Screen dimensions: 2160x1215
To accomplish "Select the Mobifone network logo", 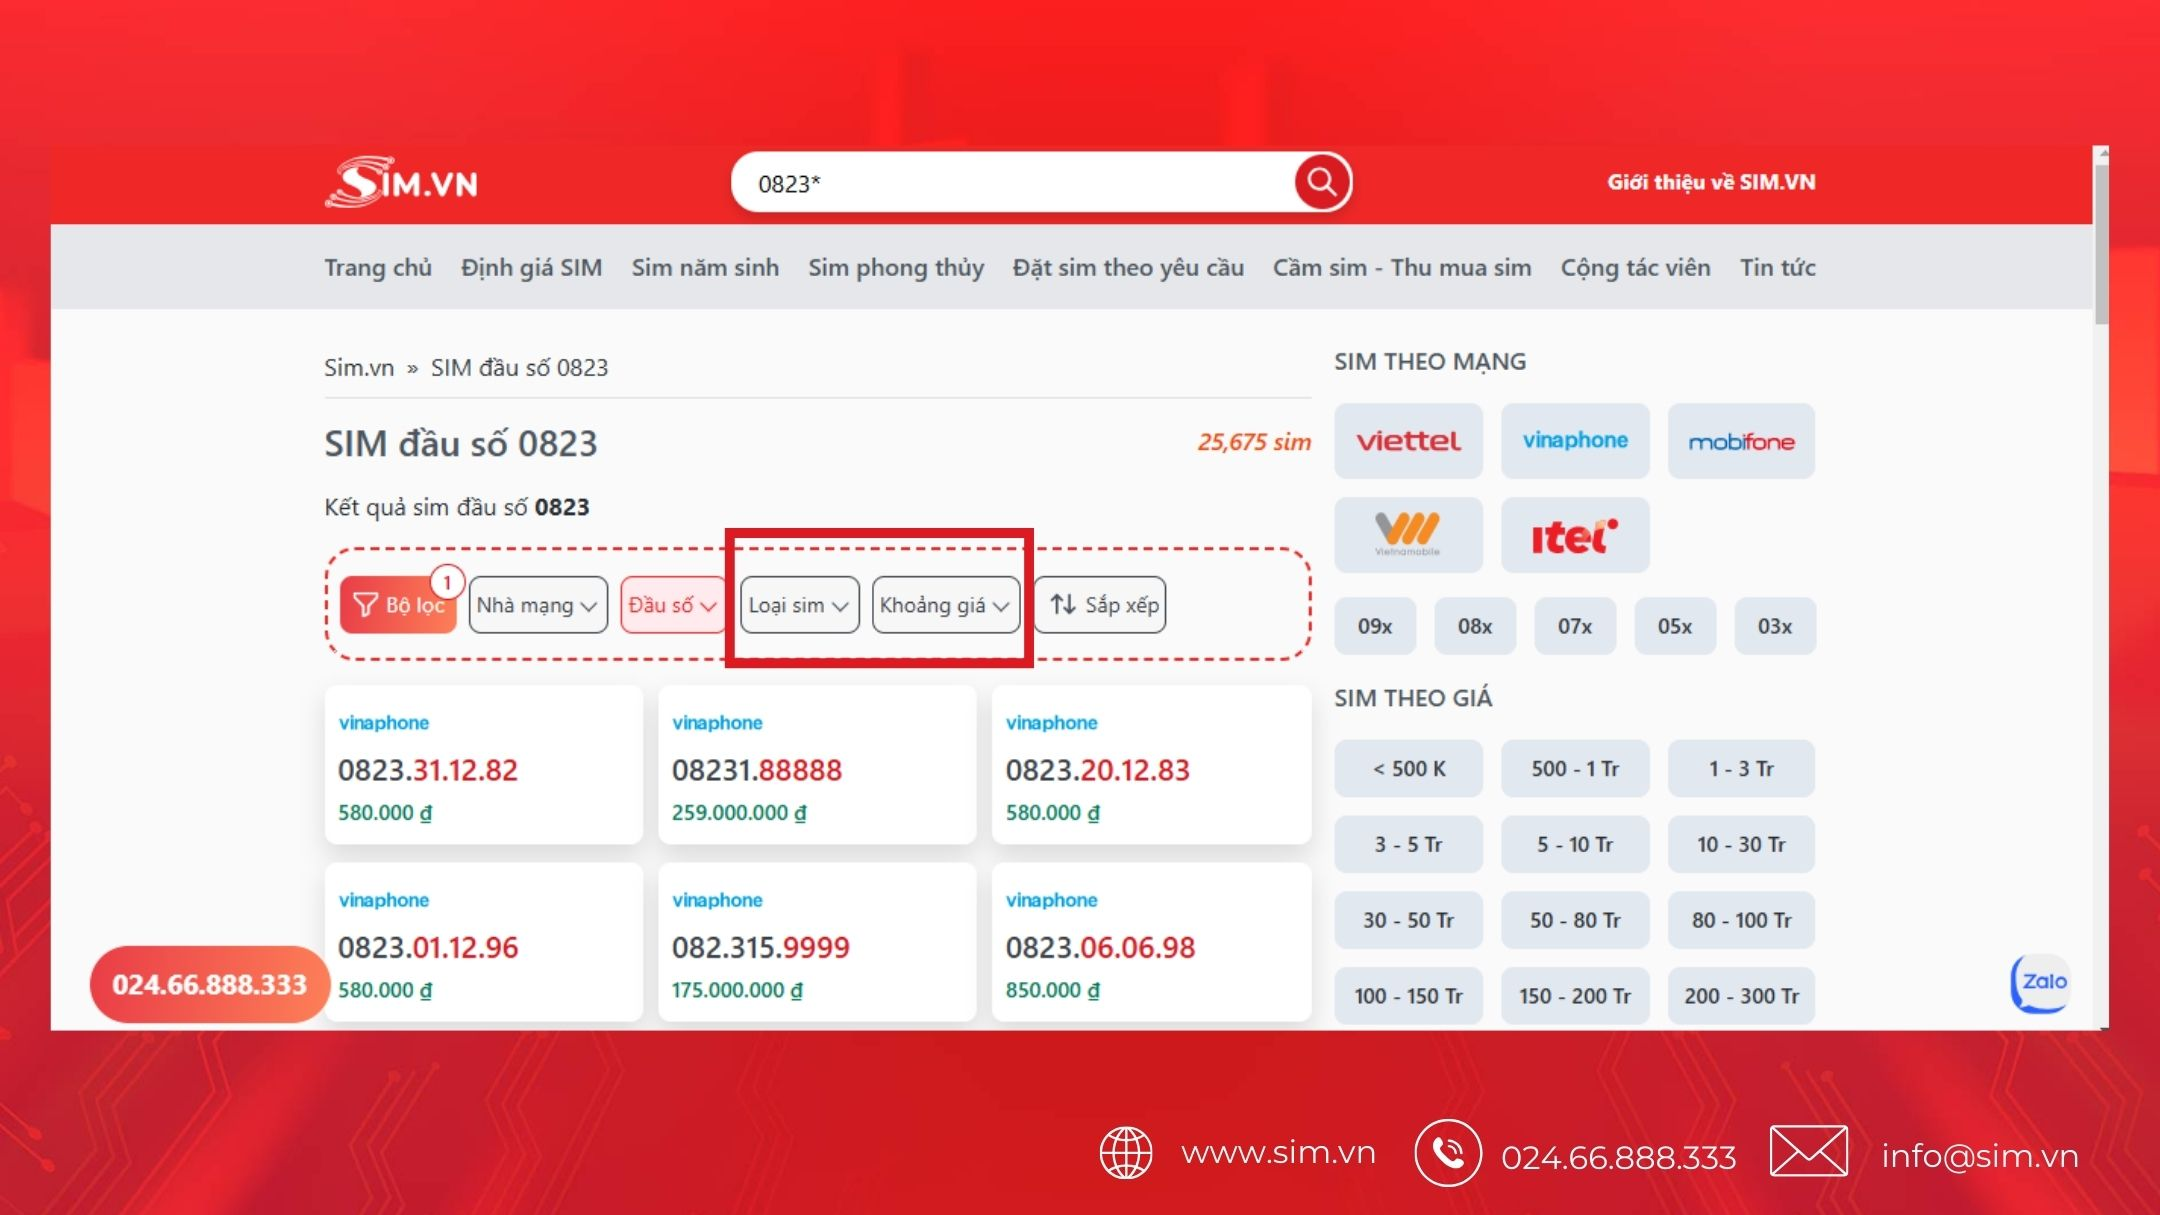I will click(1741, 441).
